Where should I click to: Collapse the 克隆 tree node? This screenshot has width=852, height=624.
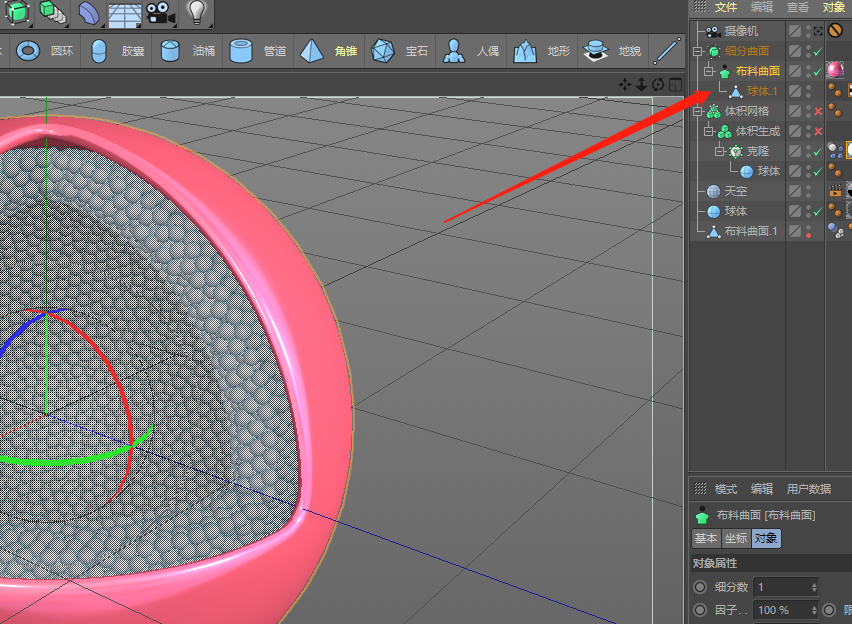(x=720, y=151)
